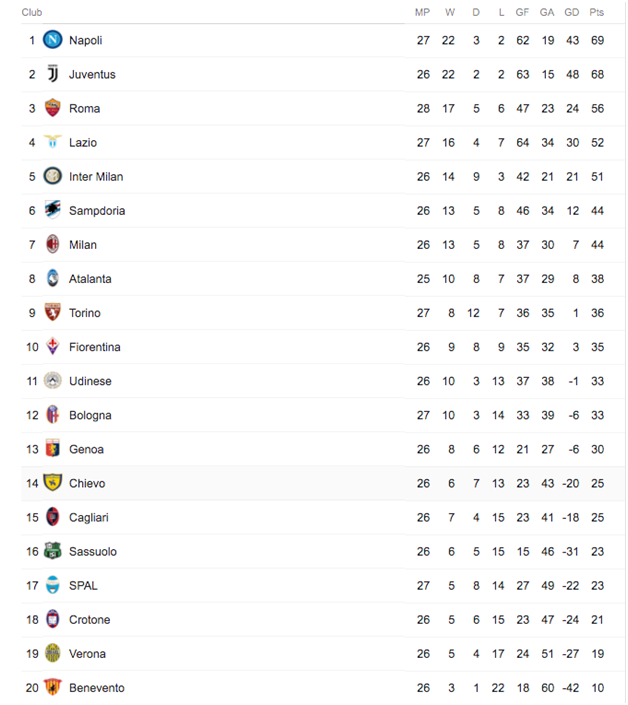The image size is (628, 705).
Task: Select the Lazio eagle logo
Action: tap(53, 142)
